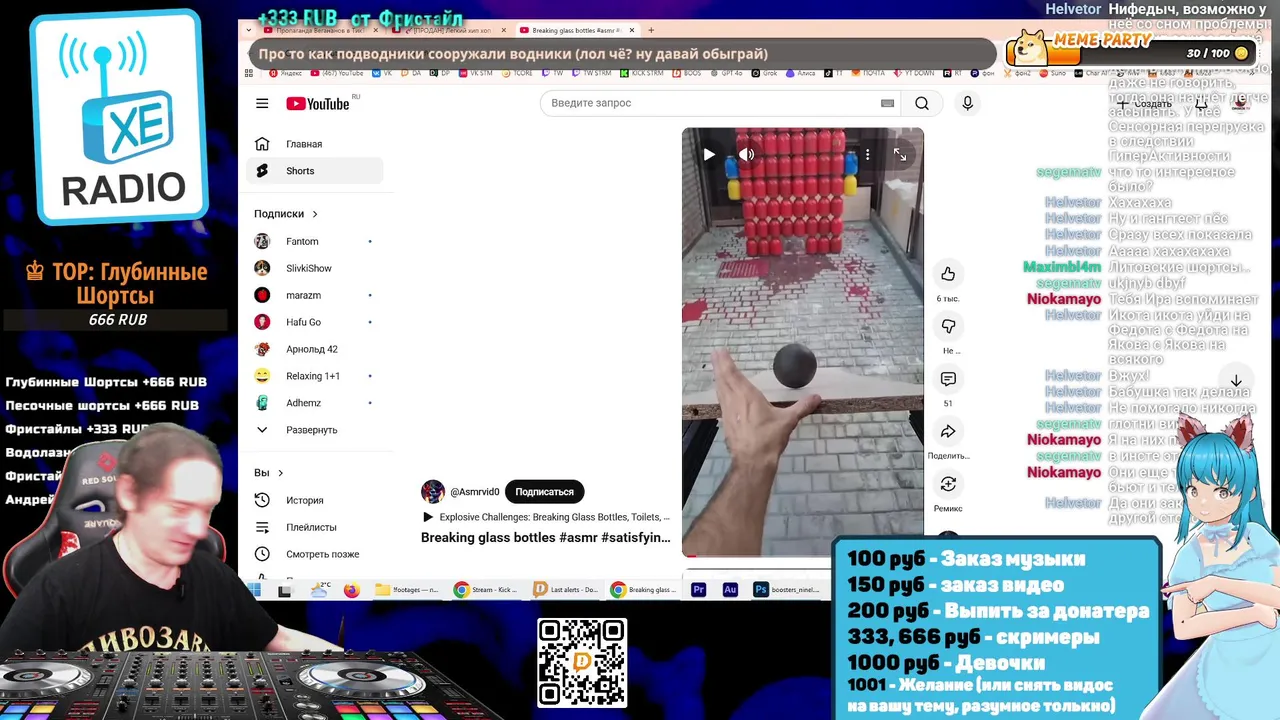
Task: Click the @Asmrvid0 channel avatar
Action: [433, 492]
